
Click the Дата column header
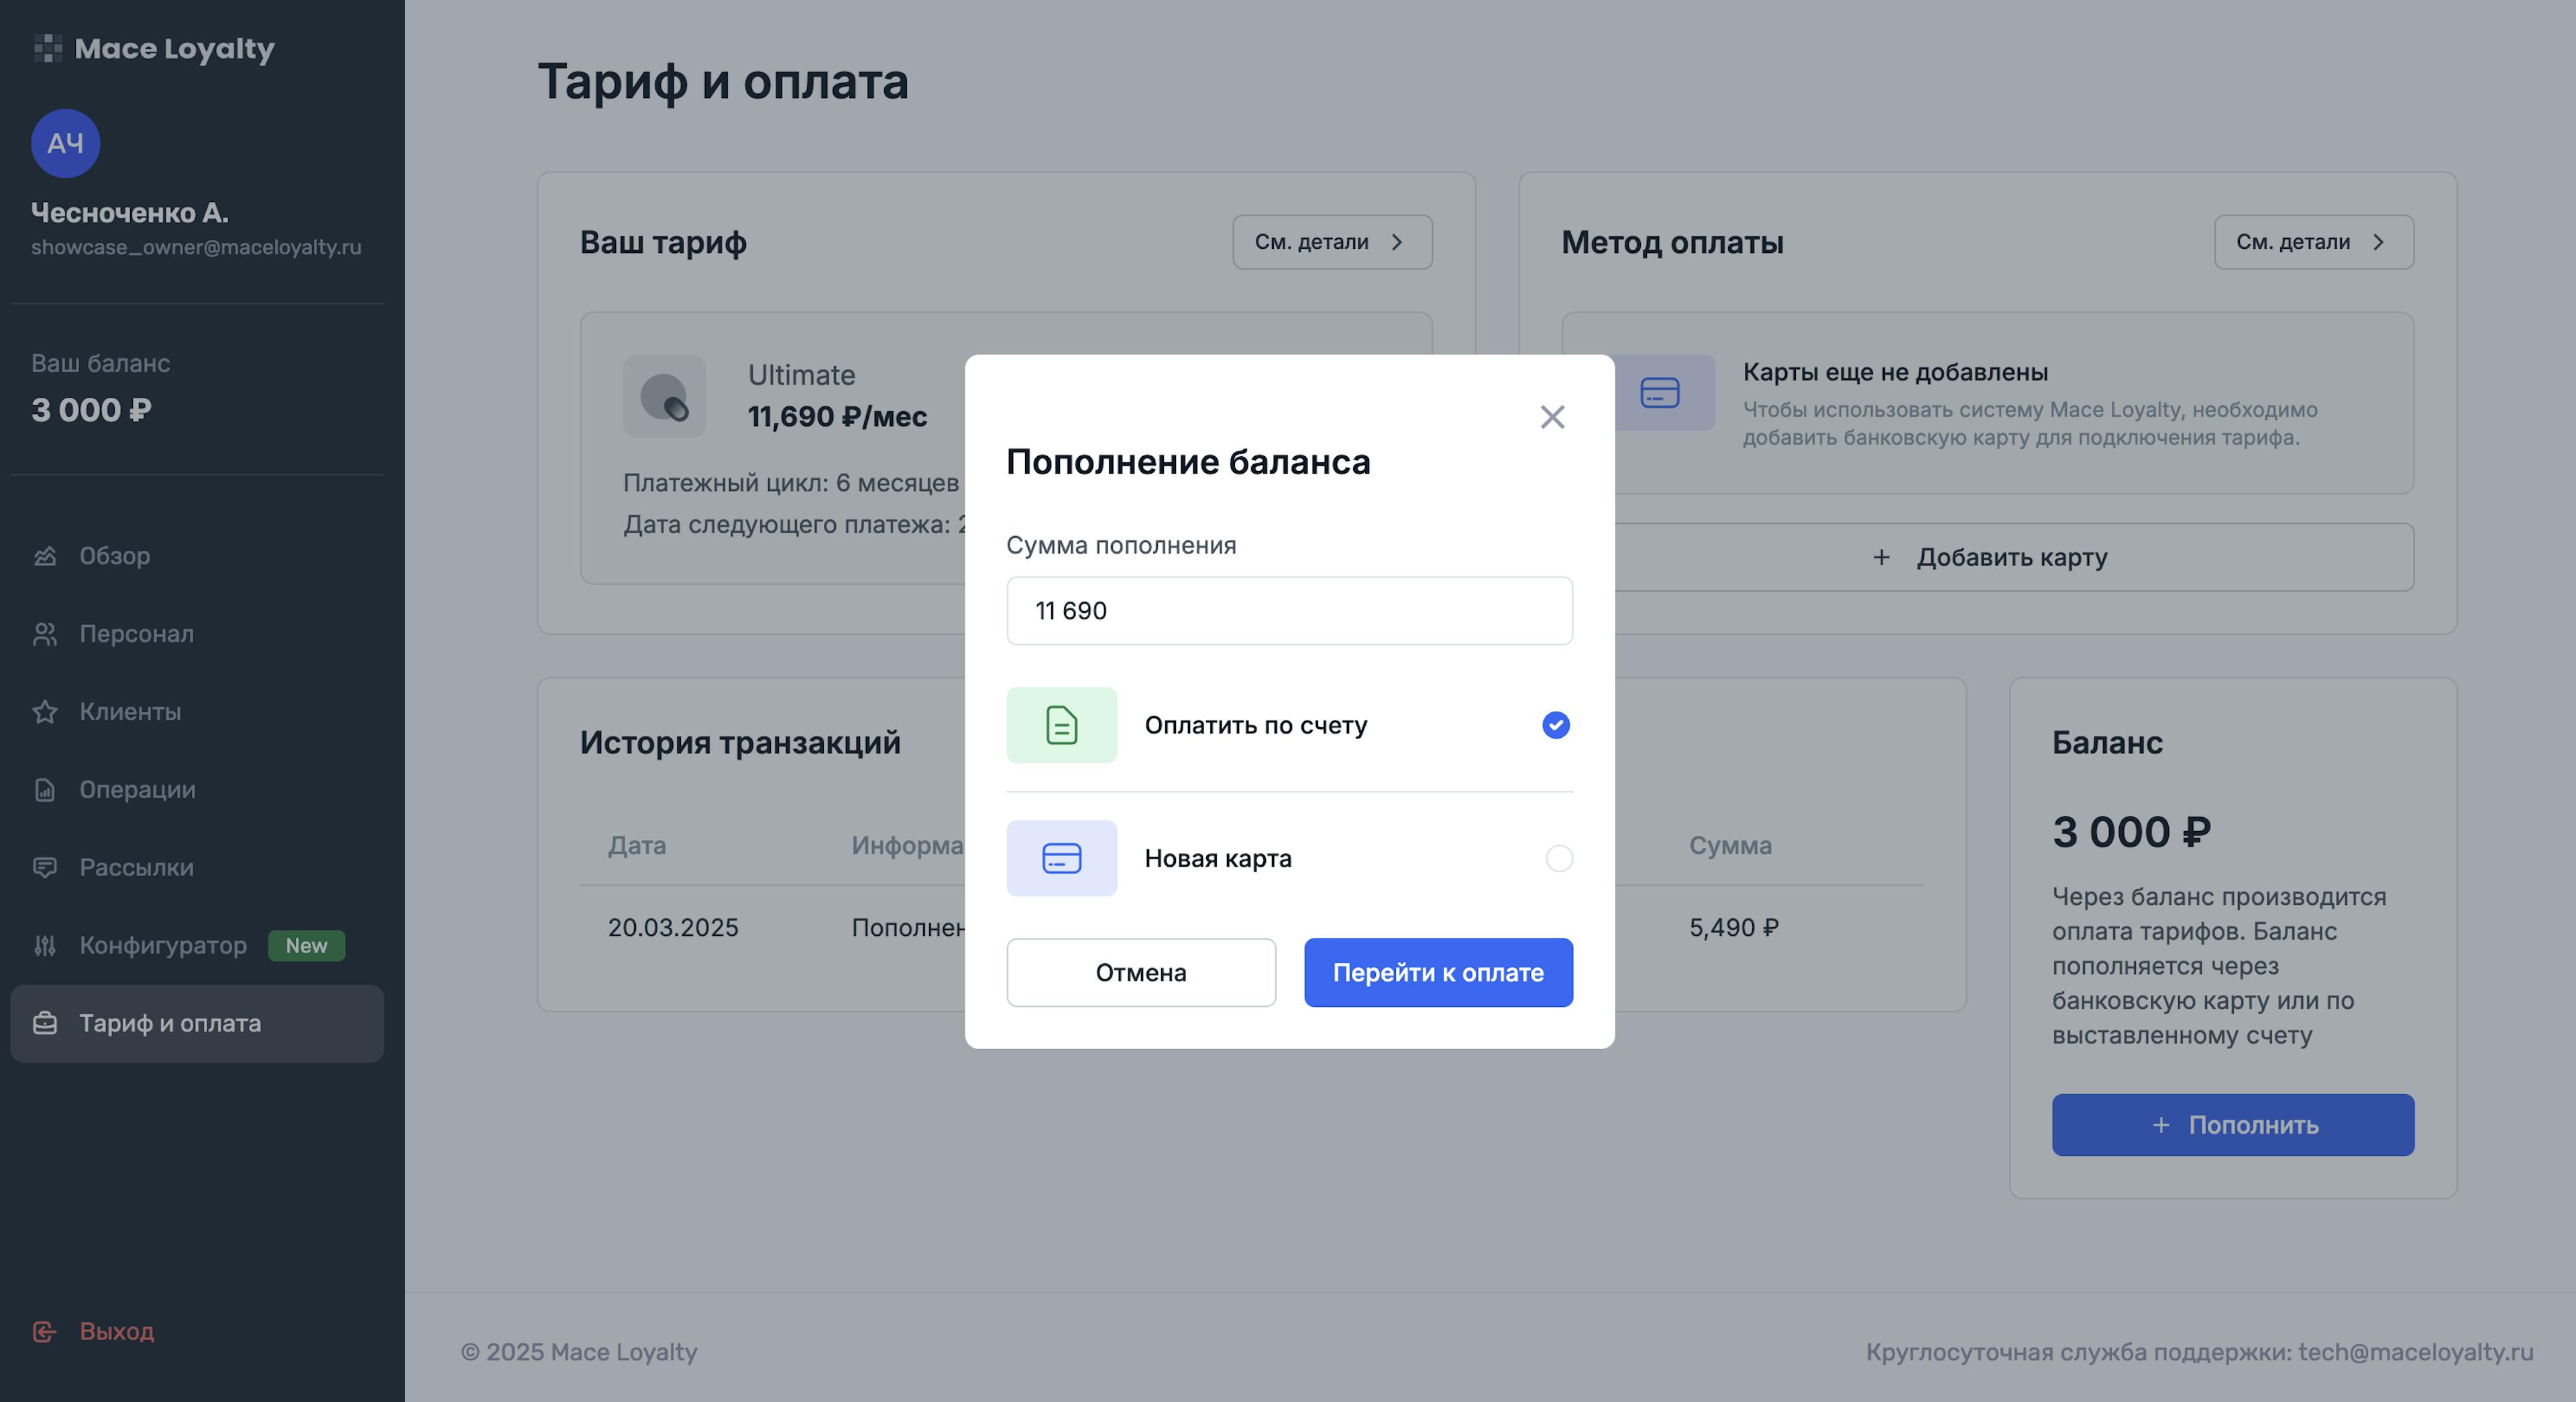637,846
